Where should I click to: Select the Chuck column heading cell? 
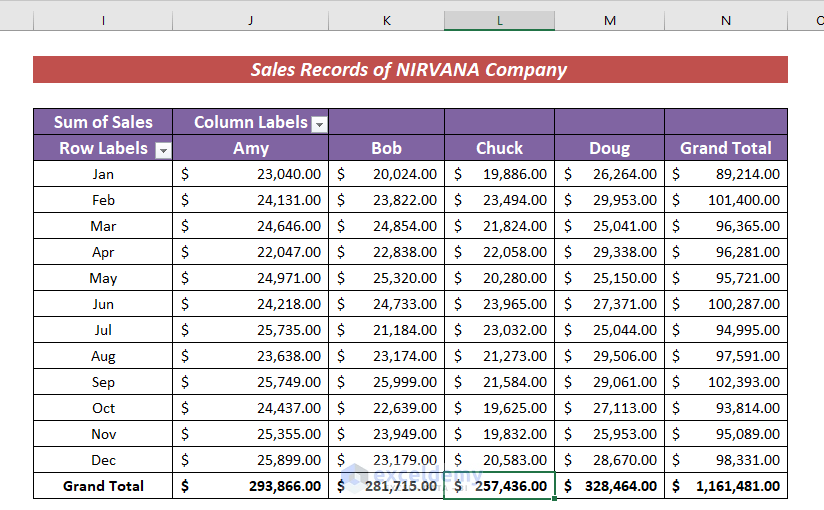(499, 148)
